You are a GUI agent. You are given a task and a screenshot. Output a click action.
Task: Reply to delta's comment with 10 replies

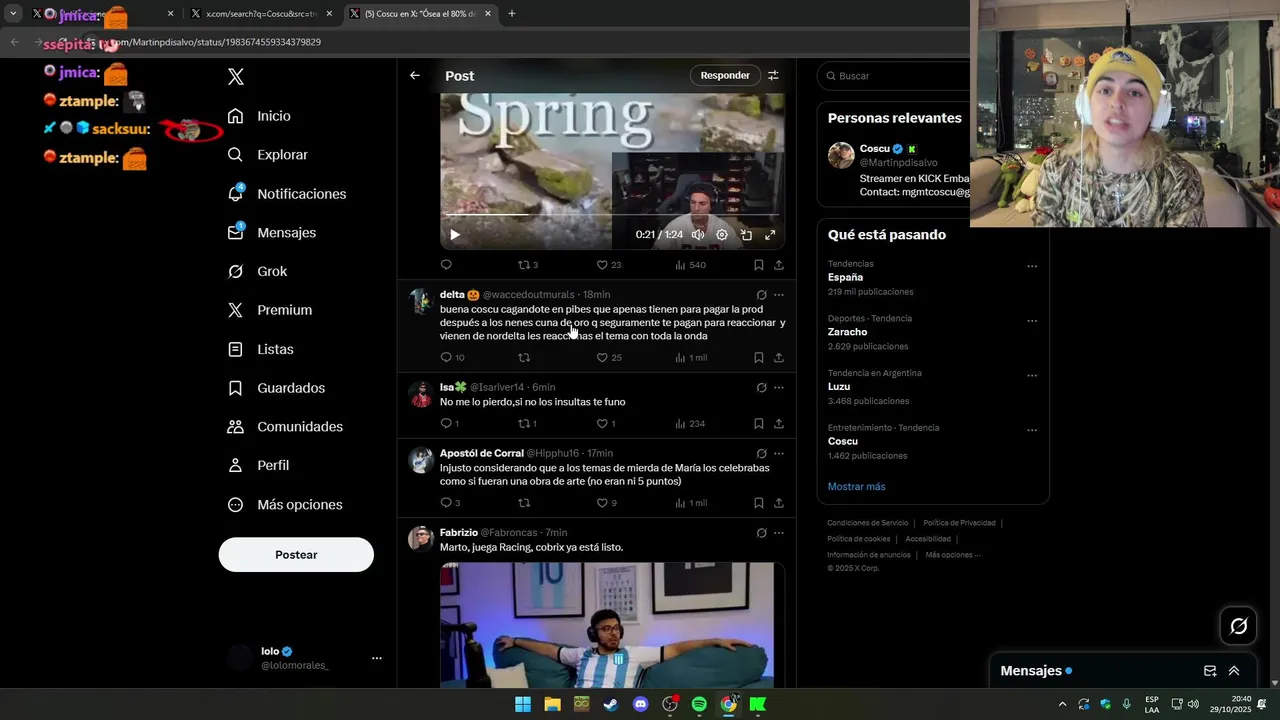point(452,357)
